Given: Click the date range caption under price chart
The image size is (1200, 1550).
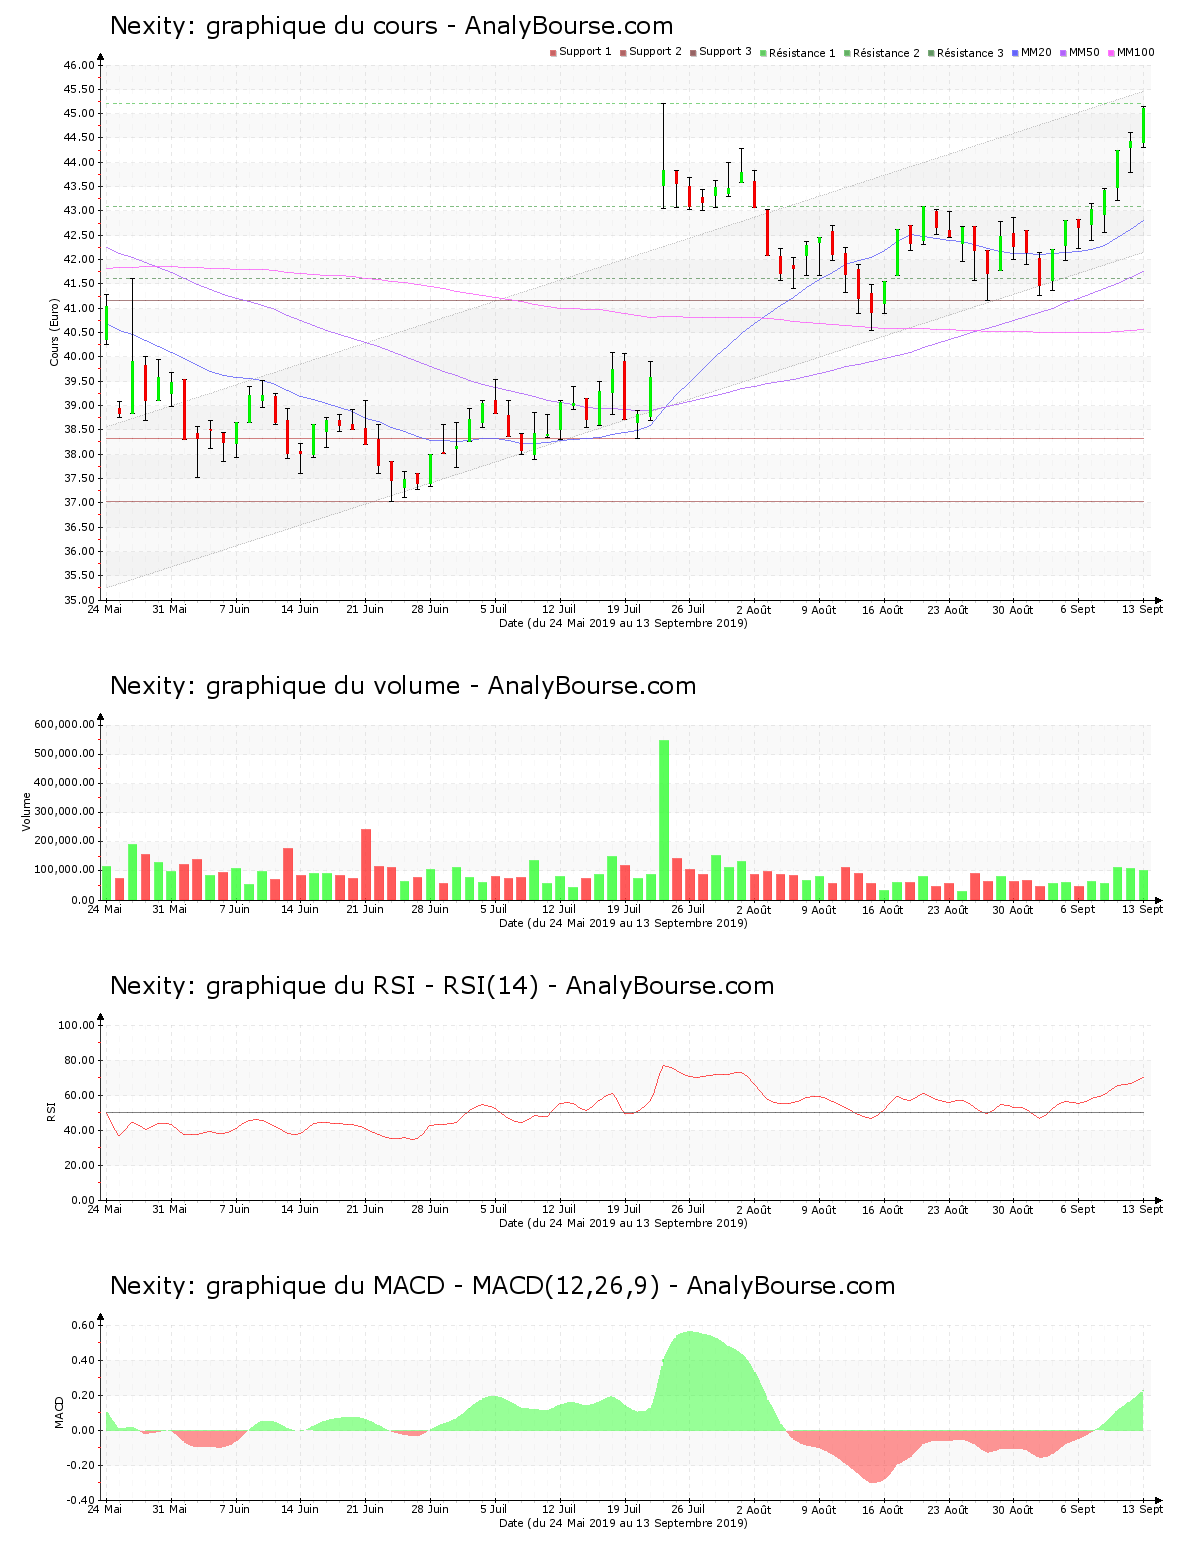Looking at the screenshot, I should (x=623, y=623).
